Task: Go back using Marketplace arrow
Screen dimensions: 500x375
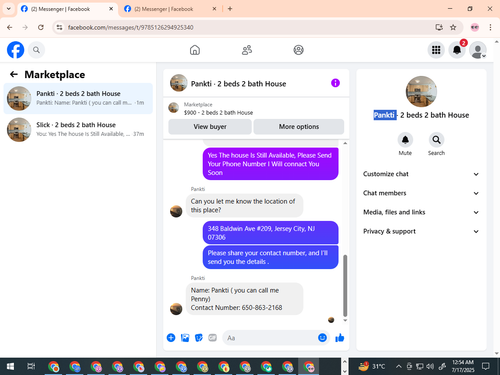Action: (x=14, y=74)
